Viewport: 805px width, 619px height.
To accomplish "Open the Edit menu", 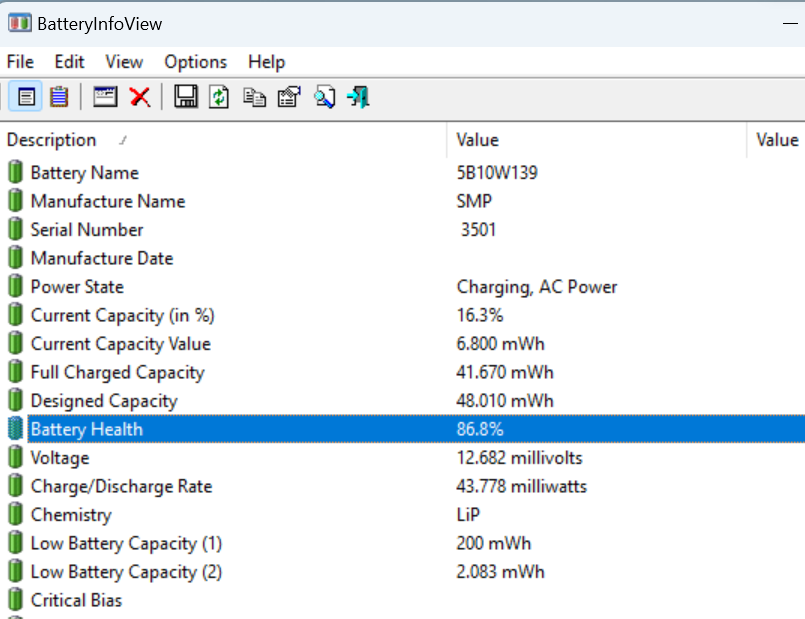I will click(x=69, y=62).
